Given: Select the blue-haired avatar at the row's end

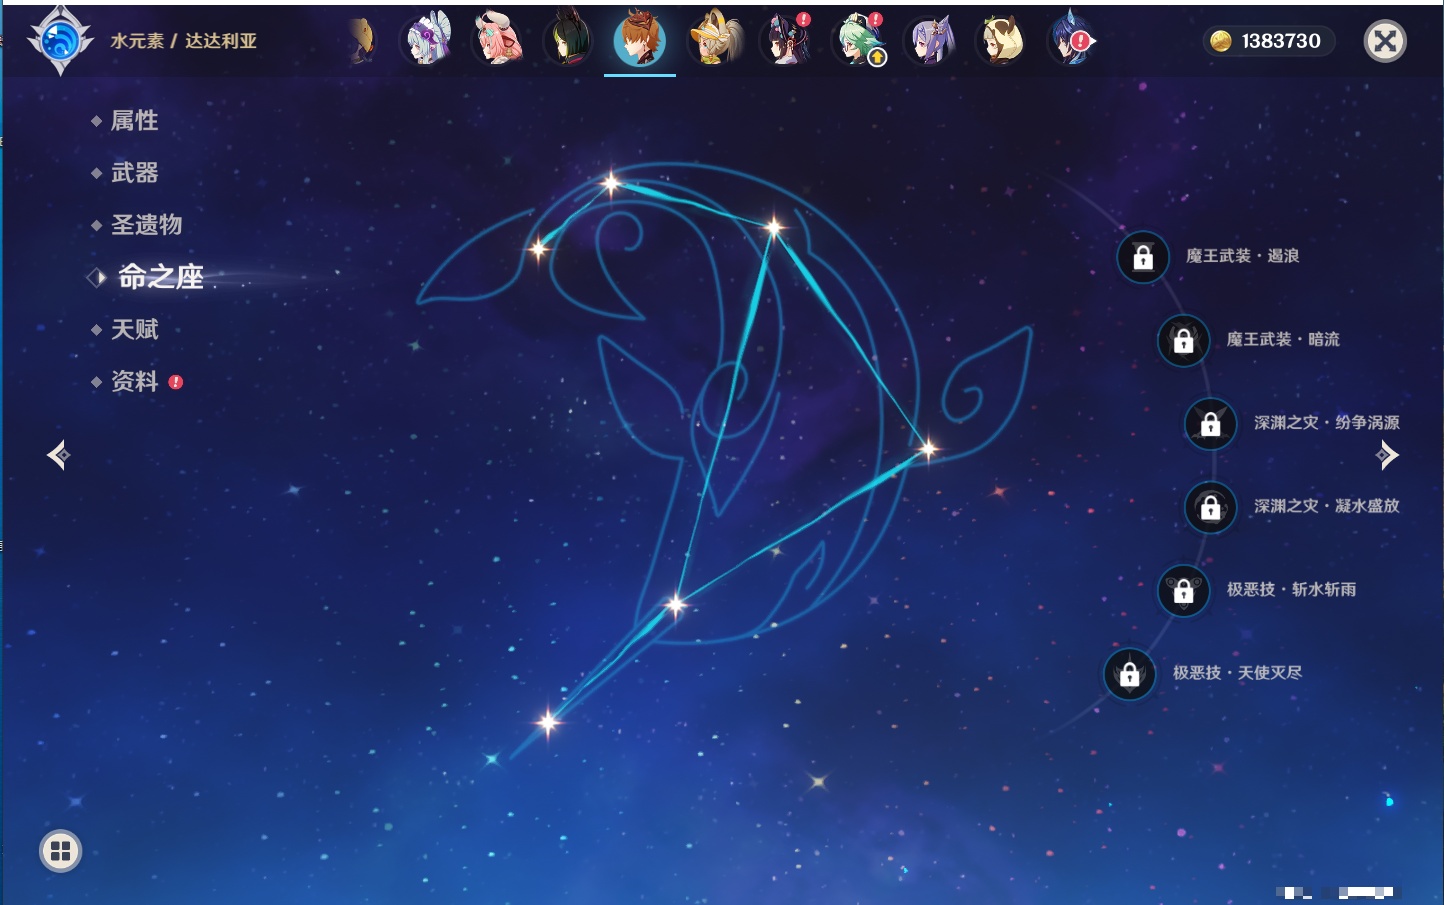Looking at the screenshot, I should click(1072, 40).
